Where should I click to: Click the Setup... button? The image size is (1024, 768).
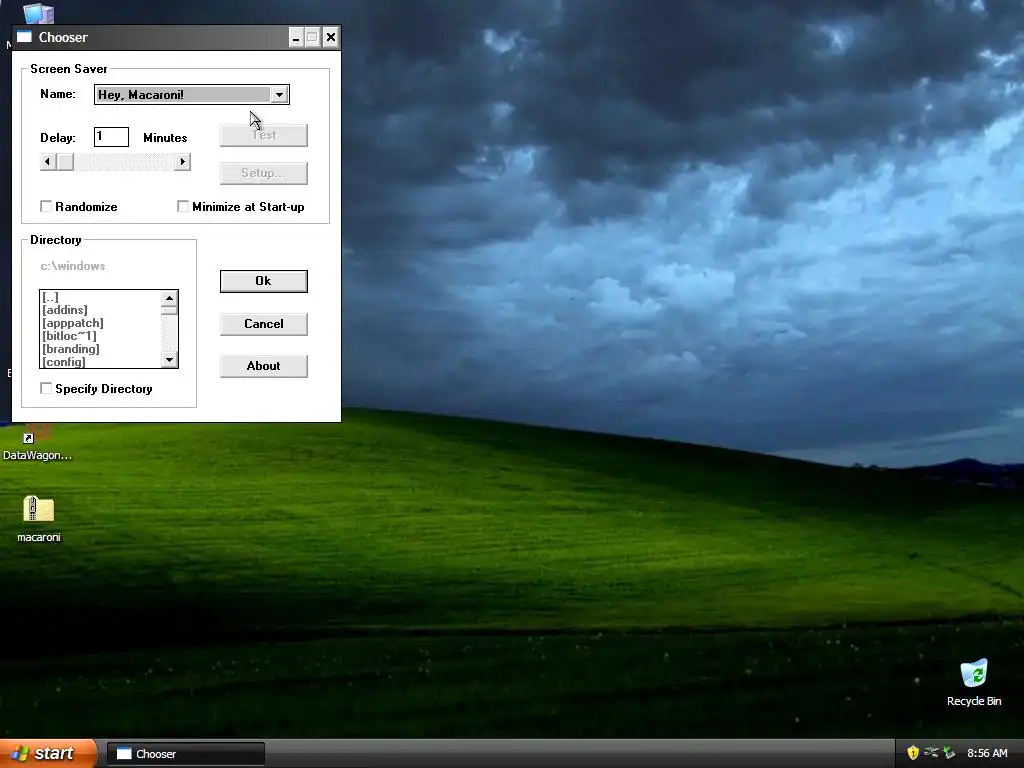pos(264,173)
